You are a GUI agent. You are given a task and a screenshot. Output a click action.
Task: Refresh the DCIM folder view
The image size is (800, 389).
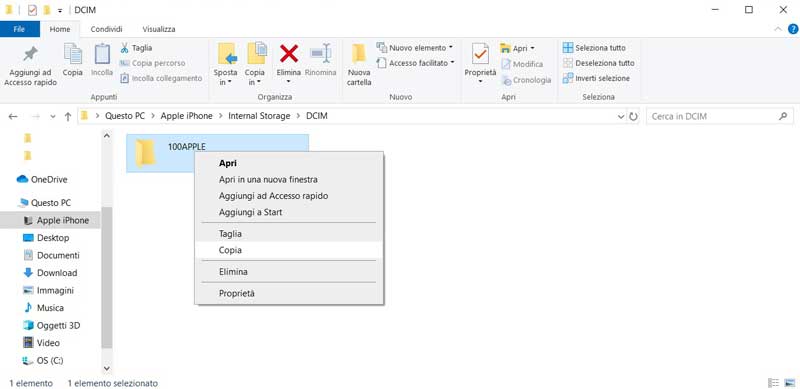click(633, 116)
